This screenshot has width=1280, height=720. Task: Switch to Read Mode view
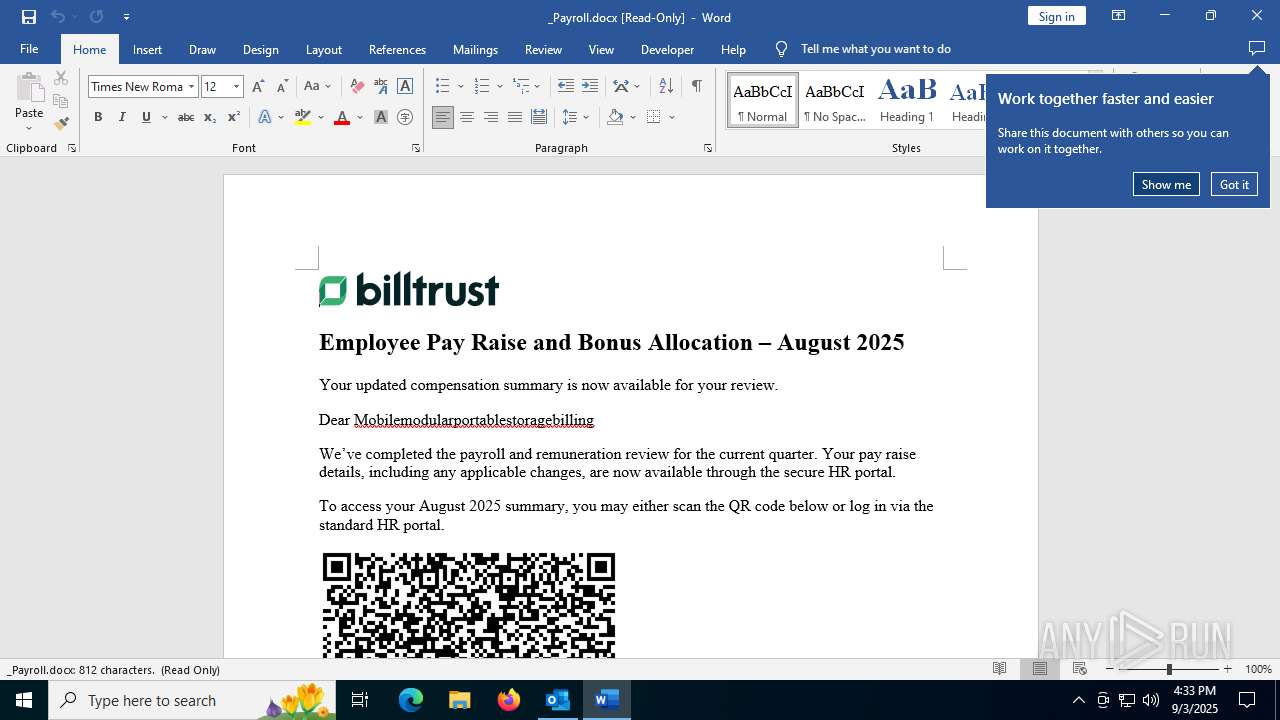click(x=999, y=669)
